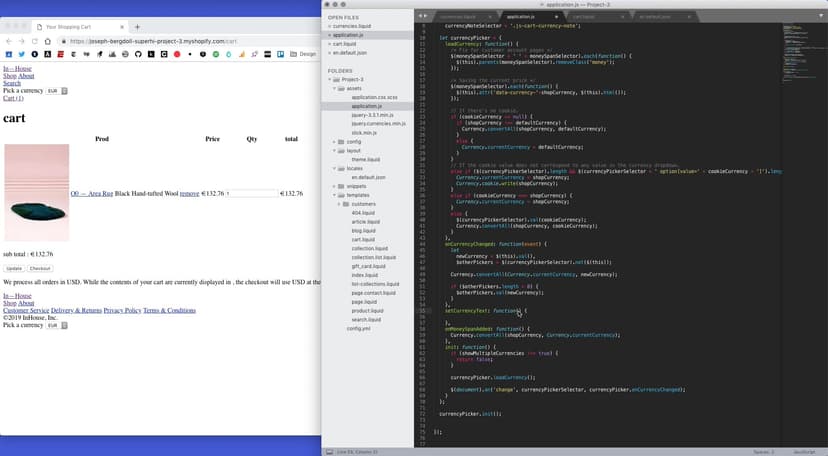Click the quantity input field
This screenshot has width=828, height=456.
coord(251,193)
